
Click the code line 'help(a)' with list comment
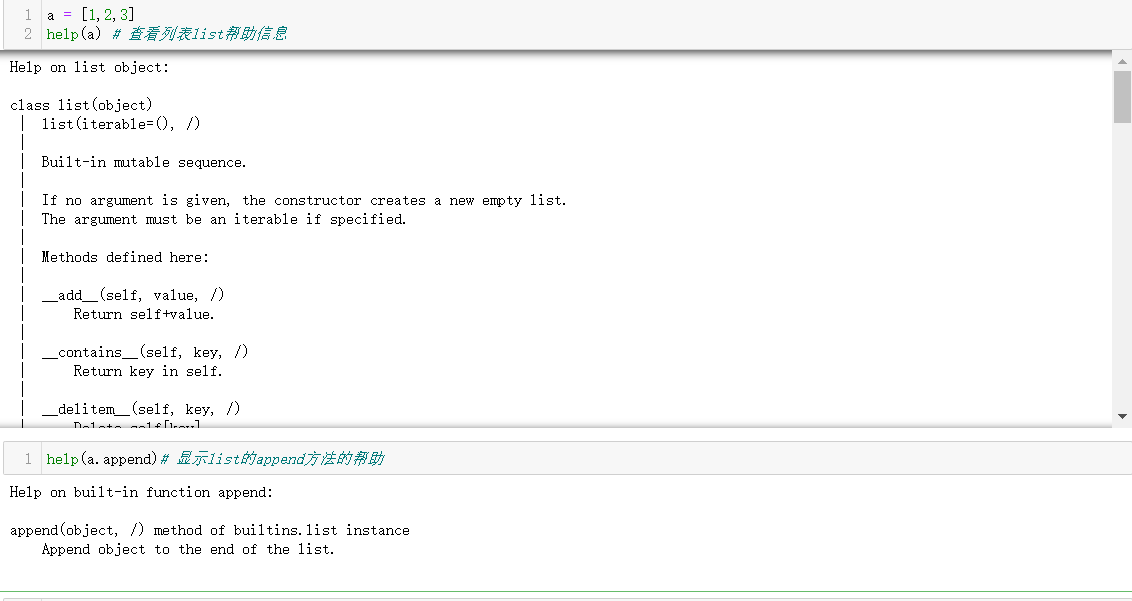pyautogui.click(x=167, y=34)
